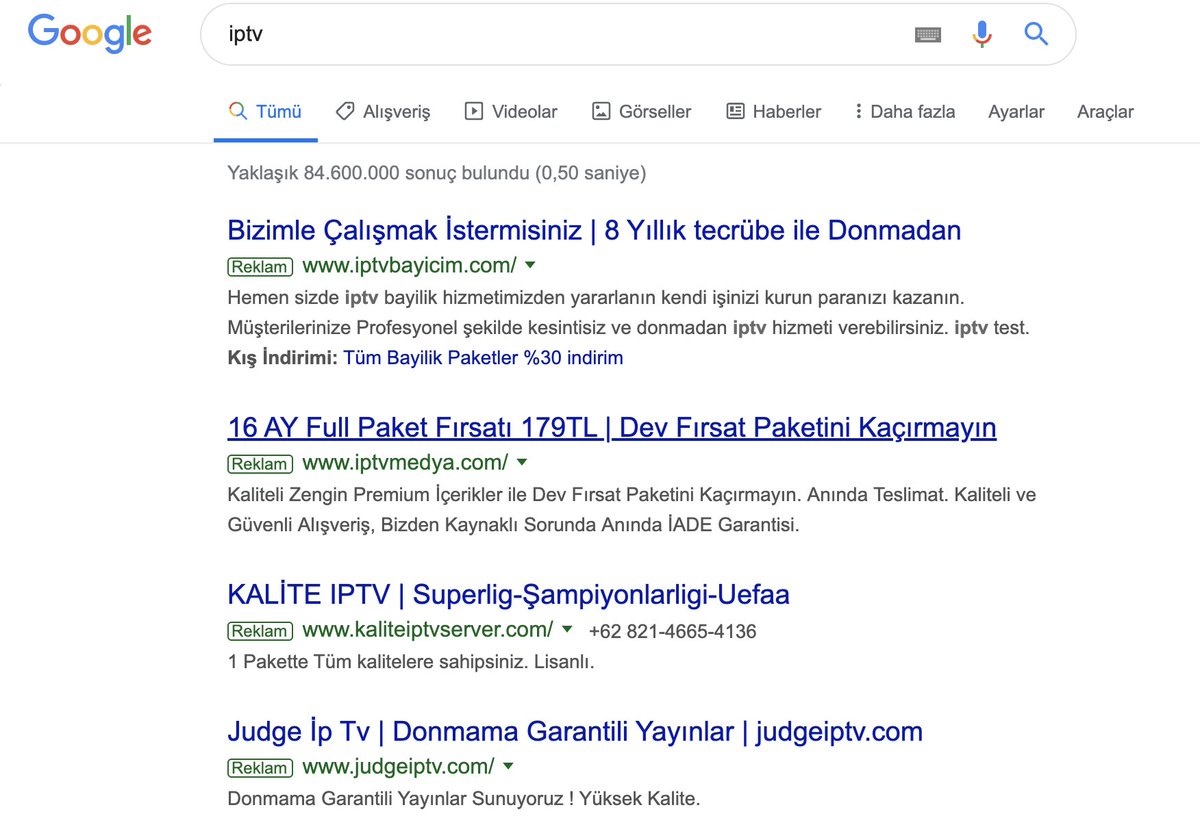Viewport: 1200px width, 827px height.
Task: Open the Videolar tab
Action: 511,112
